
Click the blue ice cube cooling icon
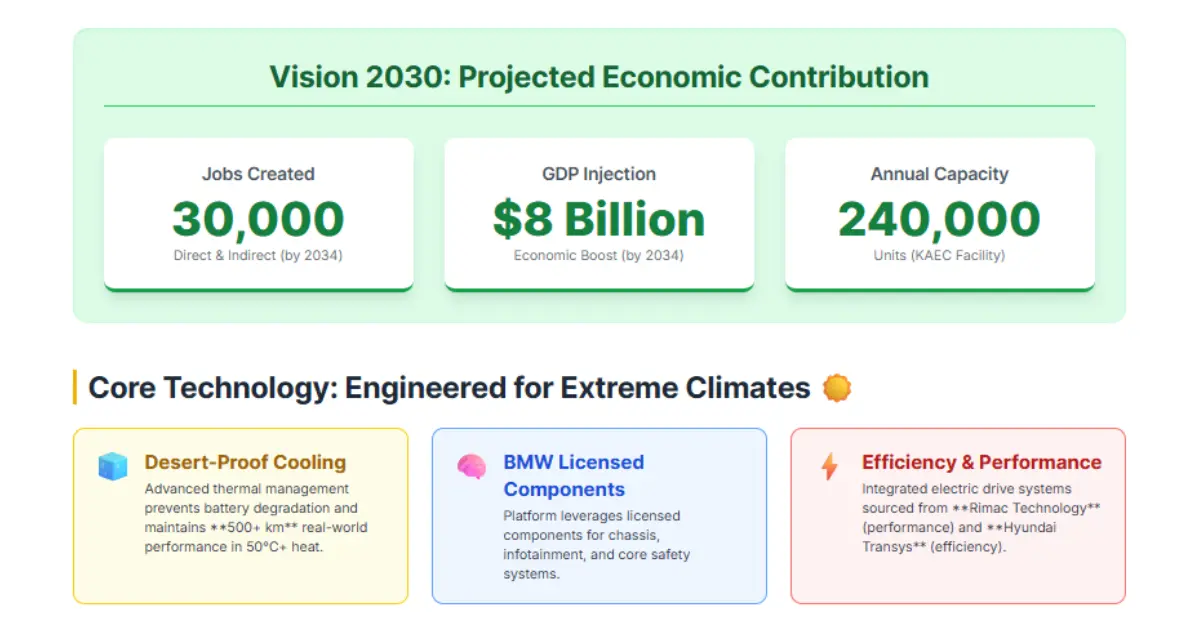point(112,466)
